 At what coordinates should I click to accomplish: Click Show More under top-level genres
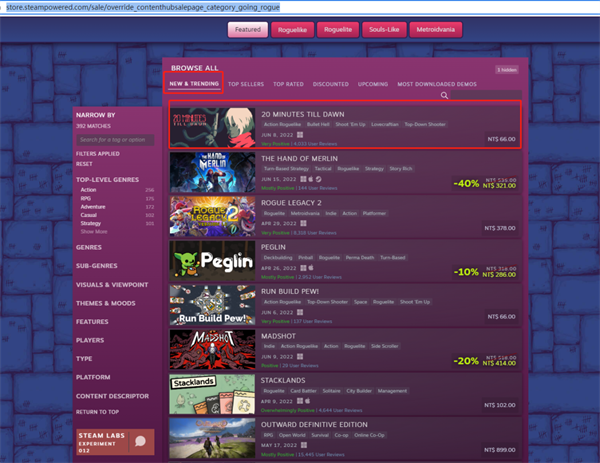pos(94,232)
